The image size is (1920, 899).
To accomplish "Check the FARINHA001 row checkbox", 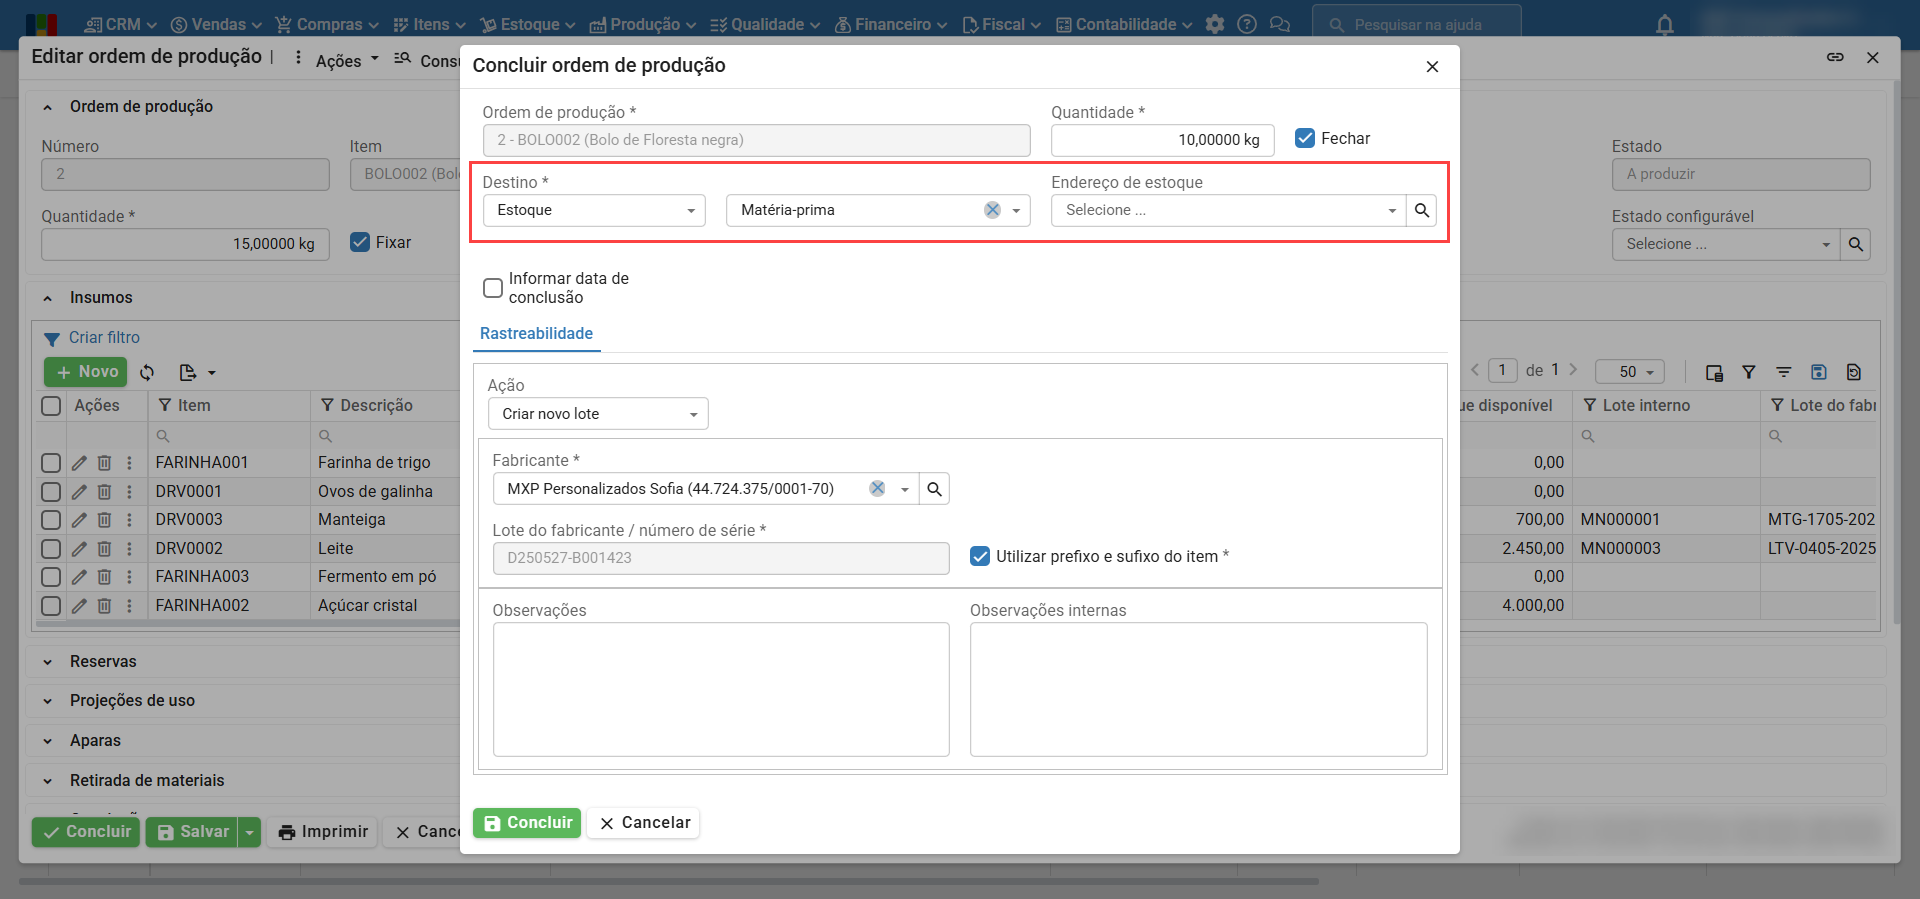I will (x=51, y=463).
